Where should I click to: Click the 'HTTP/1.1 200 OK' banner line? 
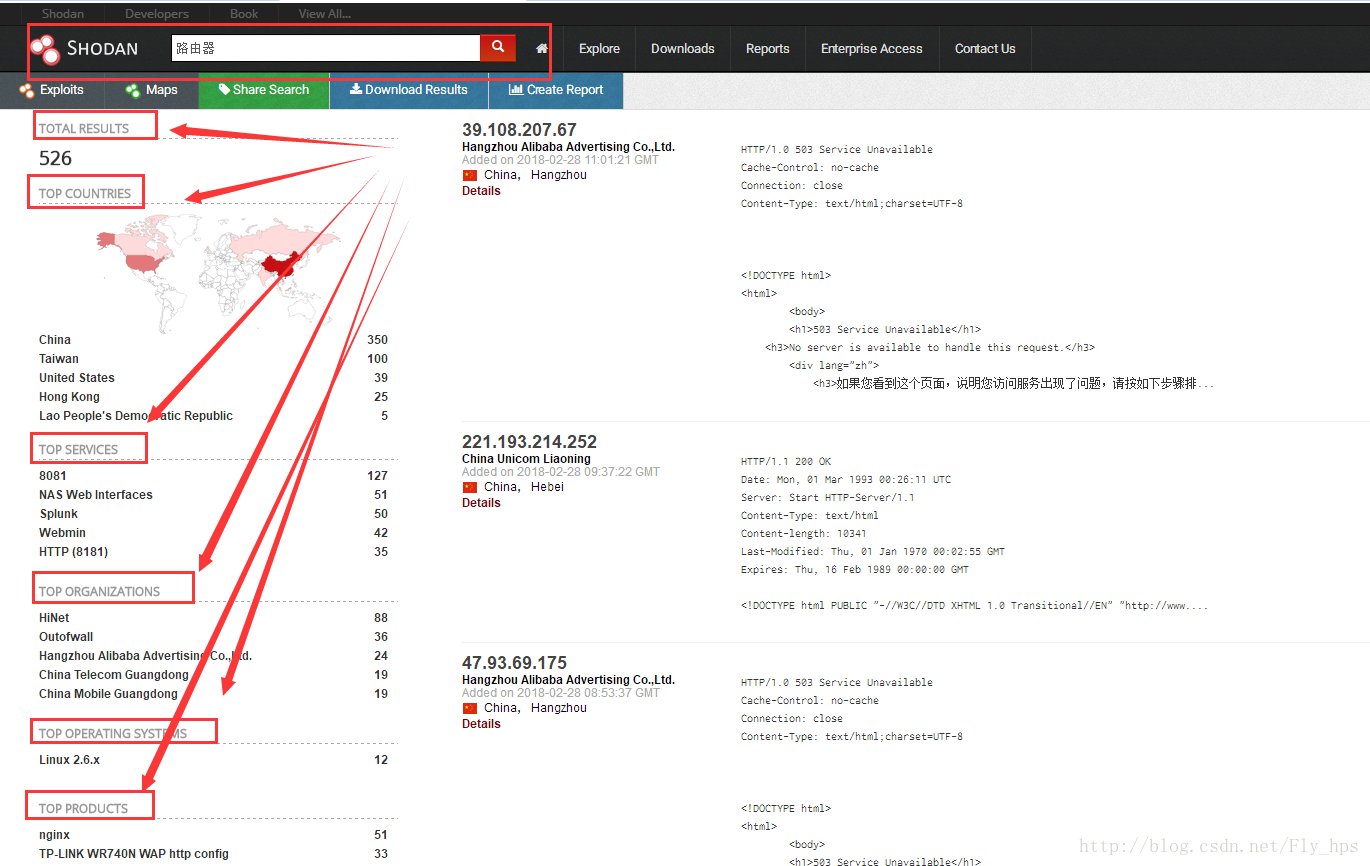786,462
